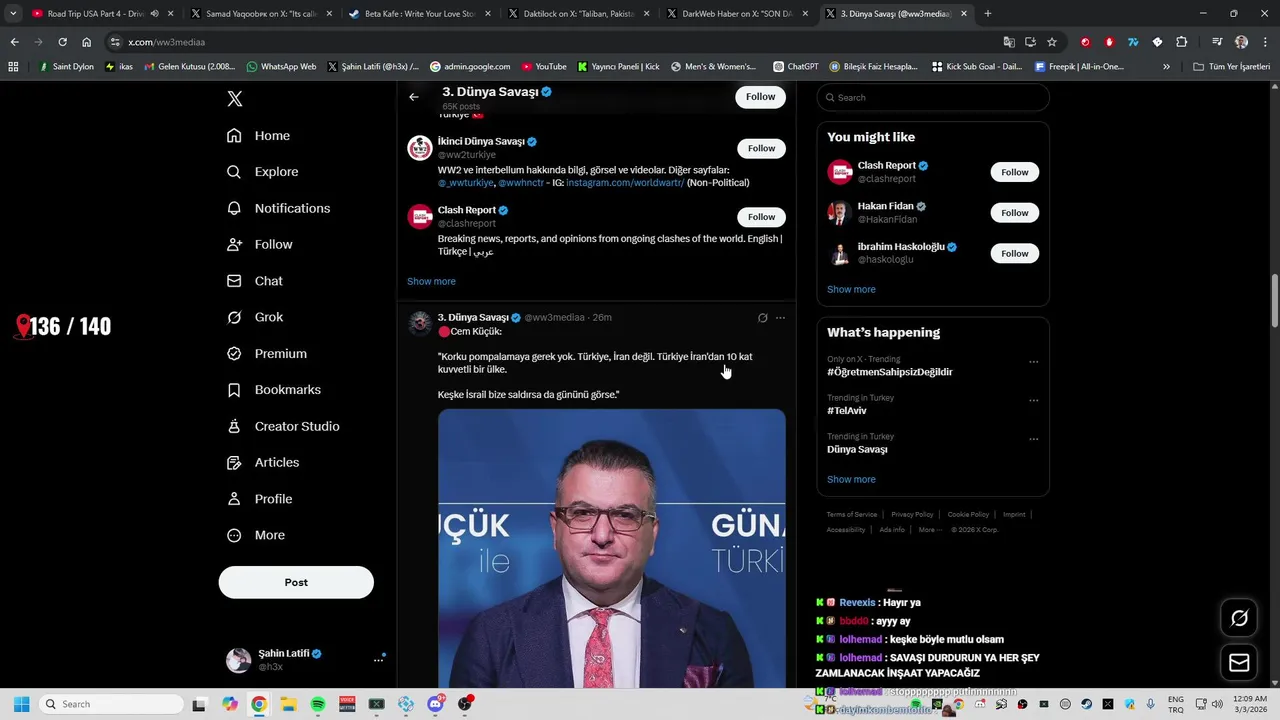Open the Chrome extensions puzzle icon
The image size is (1280, 720).
[x=1181, y=42]
